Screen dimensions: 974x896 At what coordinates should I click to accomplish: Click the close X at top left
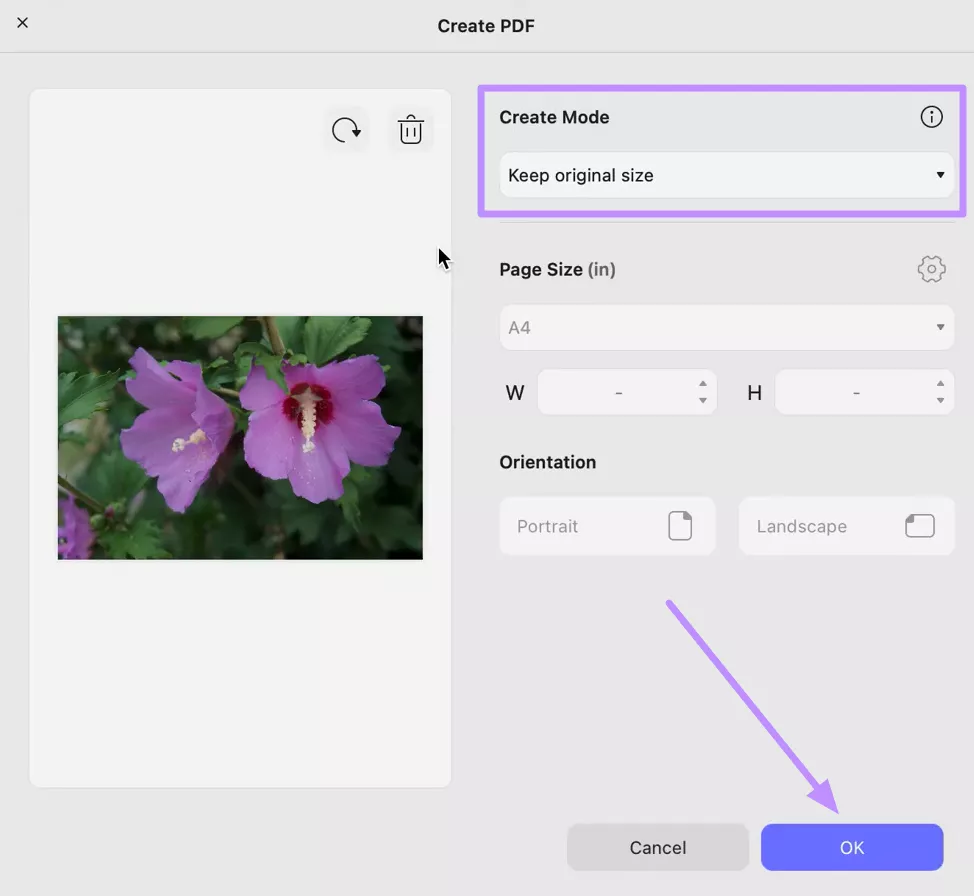tap(22, 22)
